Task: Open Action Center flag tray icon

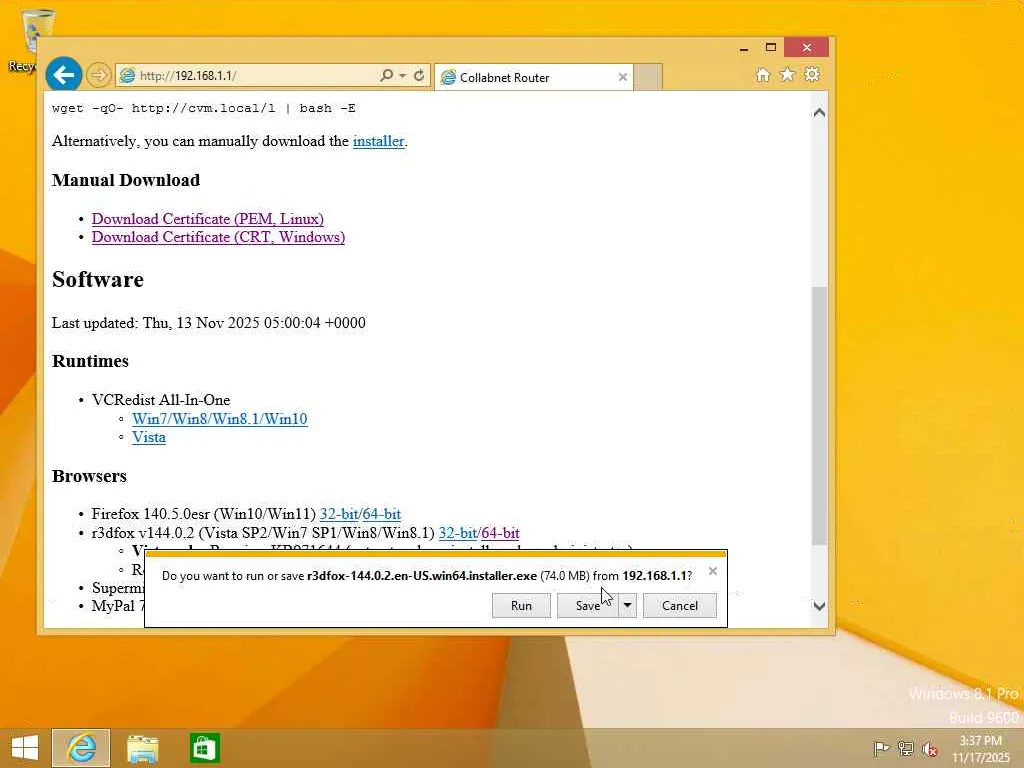Action: point(880,748)
